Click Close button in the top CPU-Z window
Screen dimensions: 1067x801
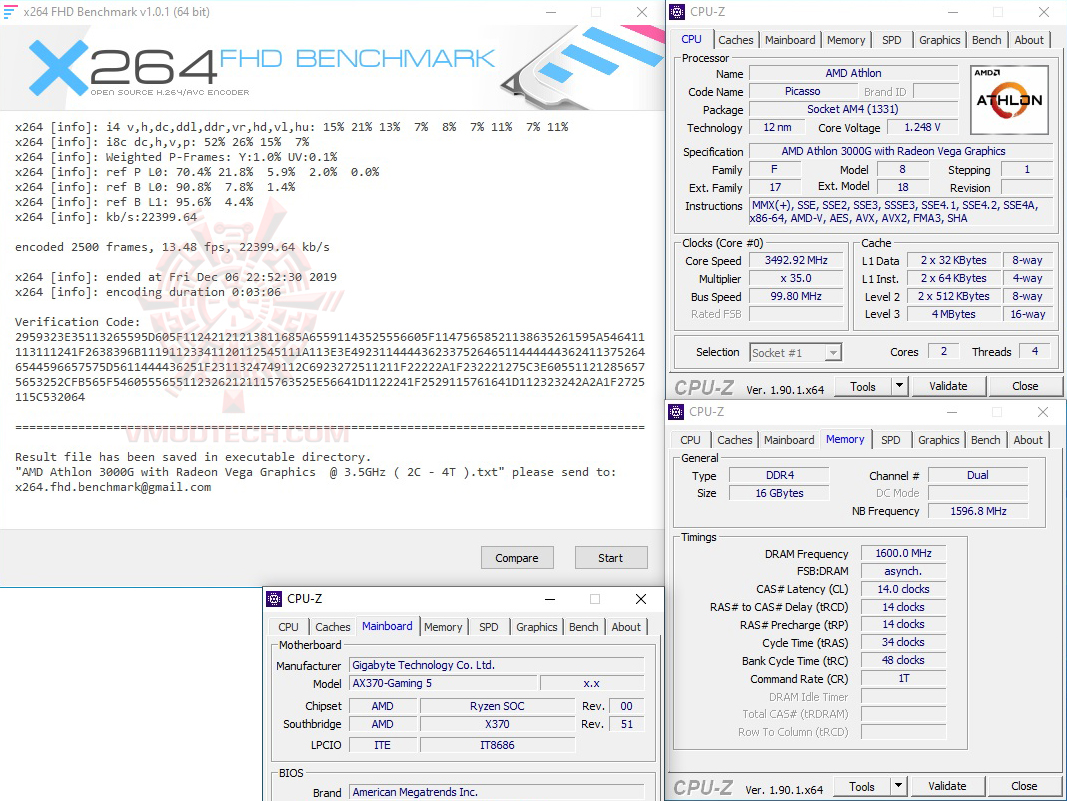pyautogui.click(x=1025, y=386)
